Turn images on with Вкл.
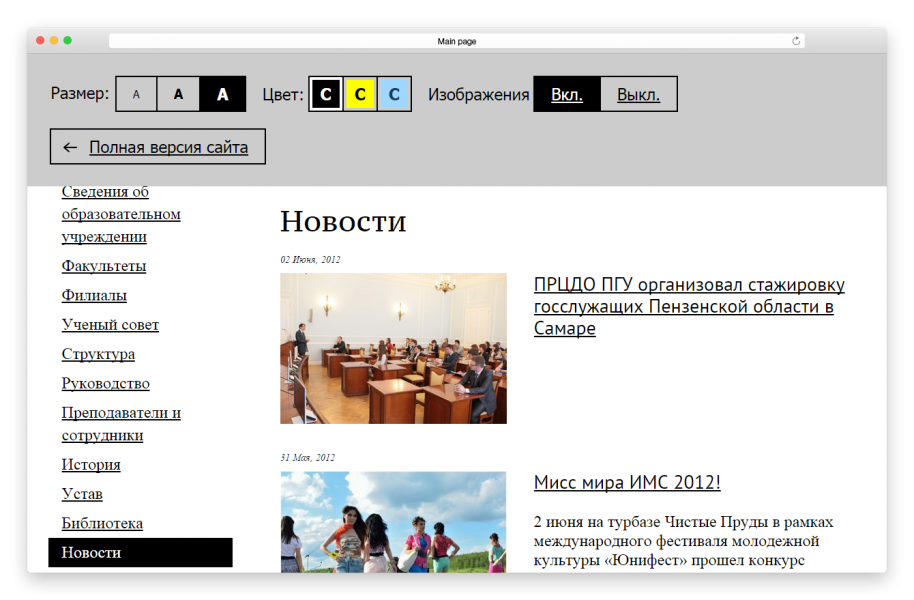 [566, 94]
